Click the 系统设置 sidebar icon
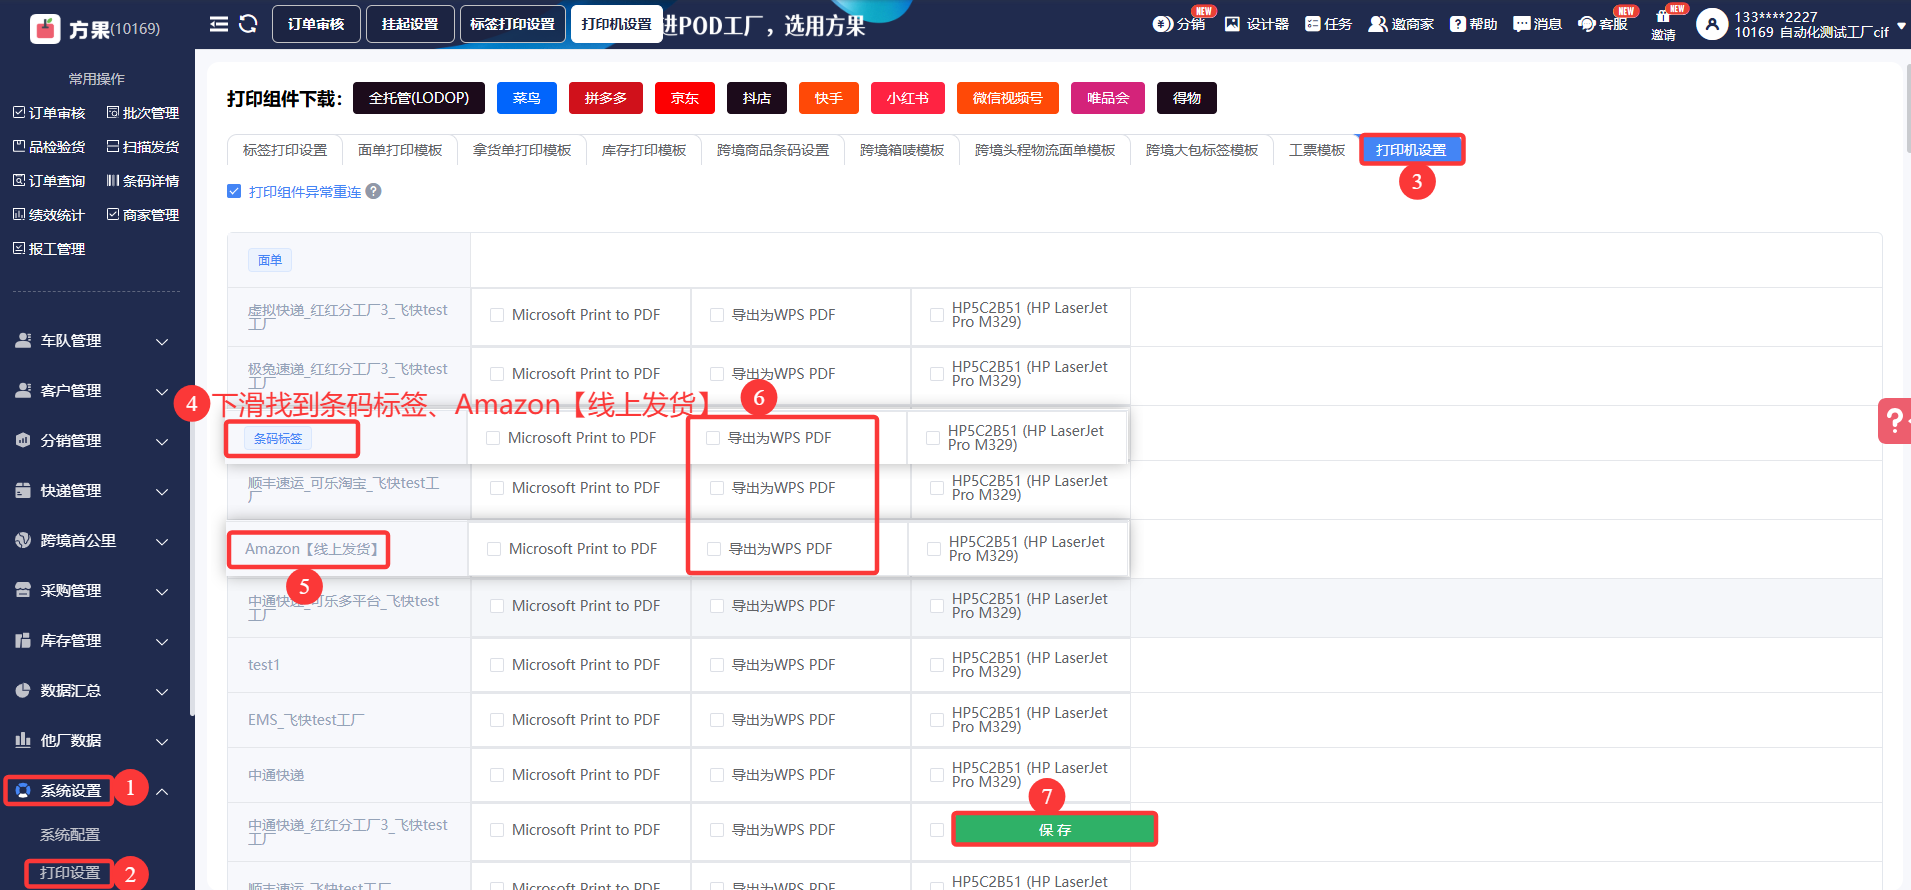This screenshot has width=1911, height=890. click(x=23, y=791)
